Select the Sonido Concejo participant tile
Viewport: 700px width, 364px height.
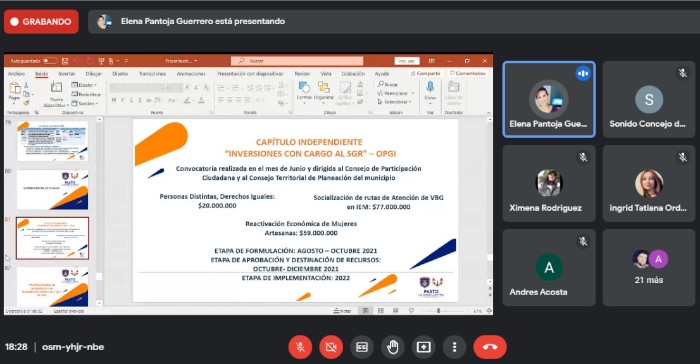(x=649, y=99)
